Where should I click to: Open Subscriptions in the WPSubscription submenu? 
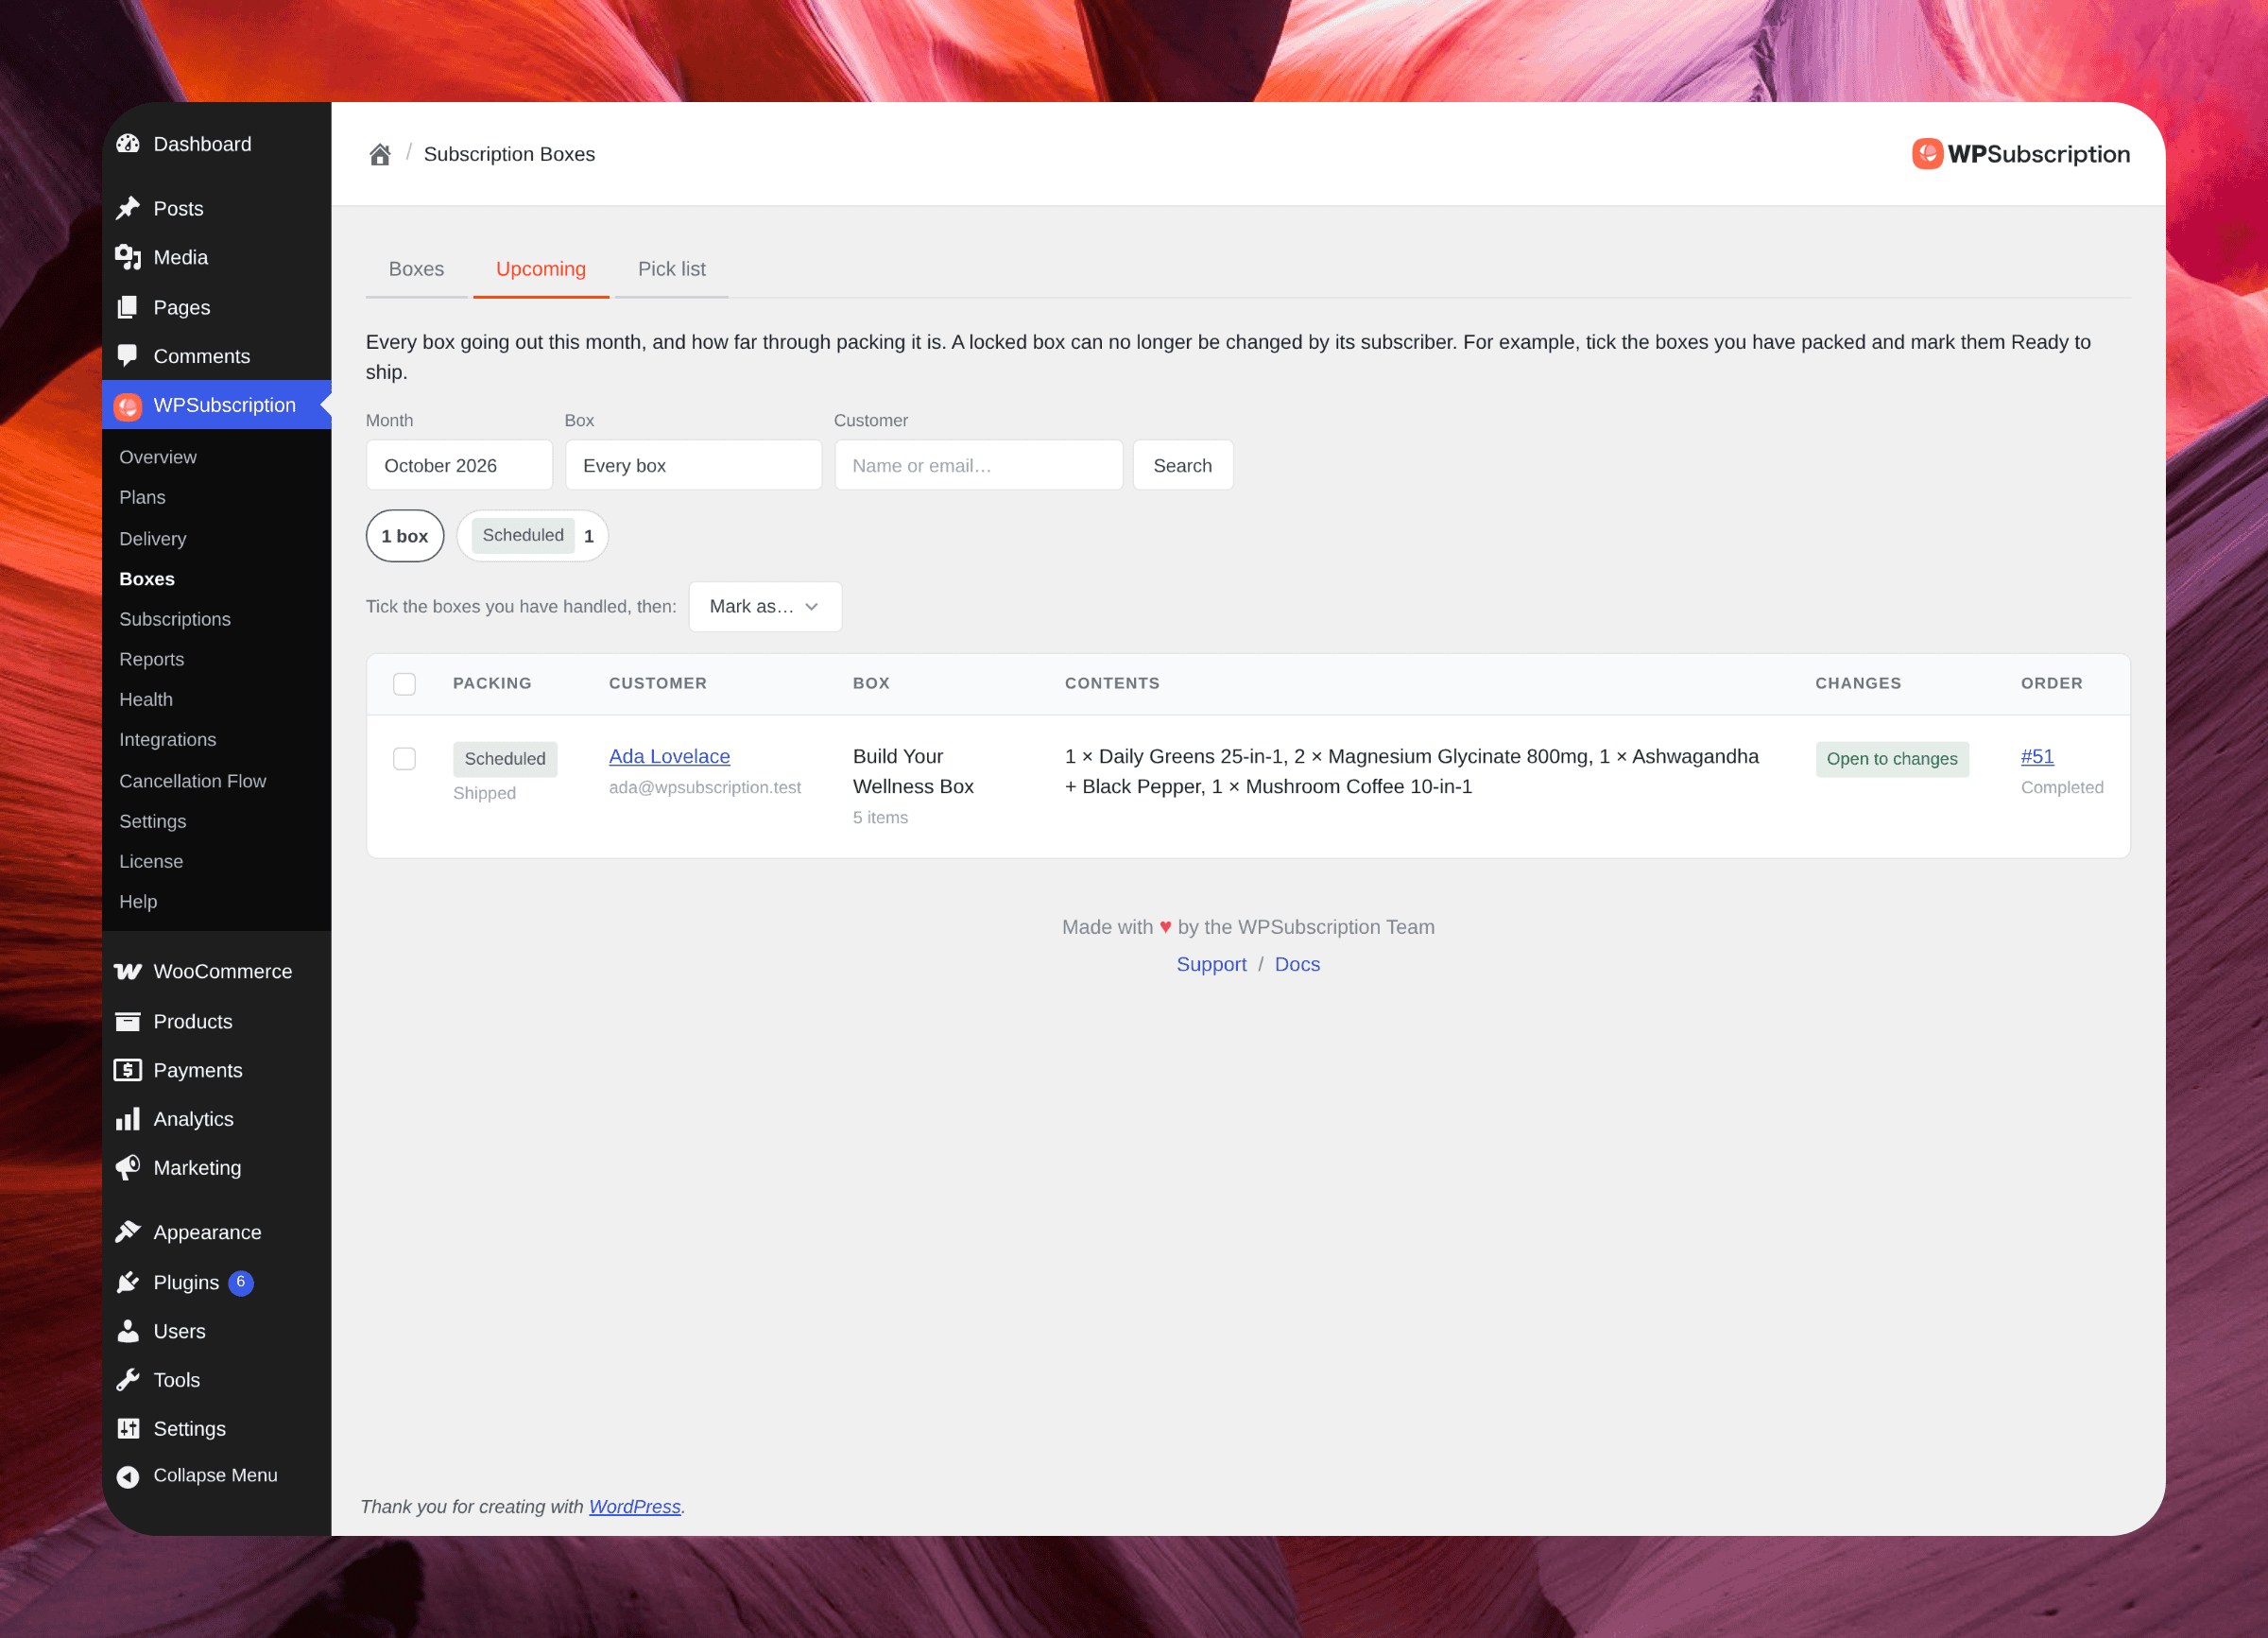click(x=175, y=619)
